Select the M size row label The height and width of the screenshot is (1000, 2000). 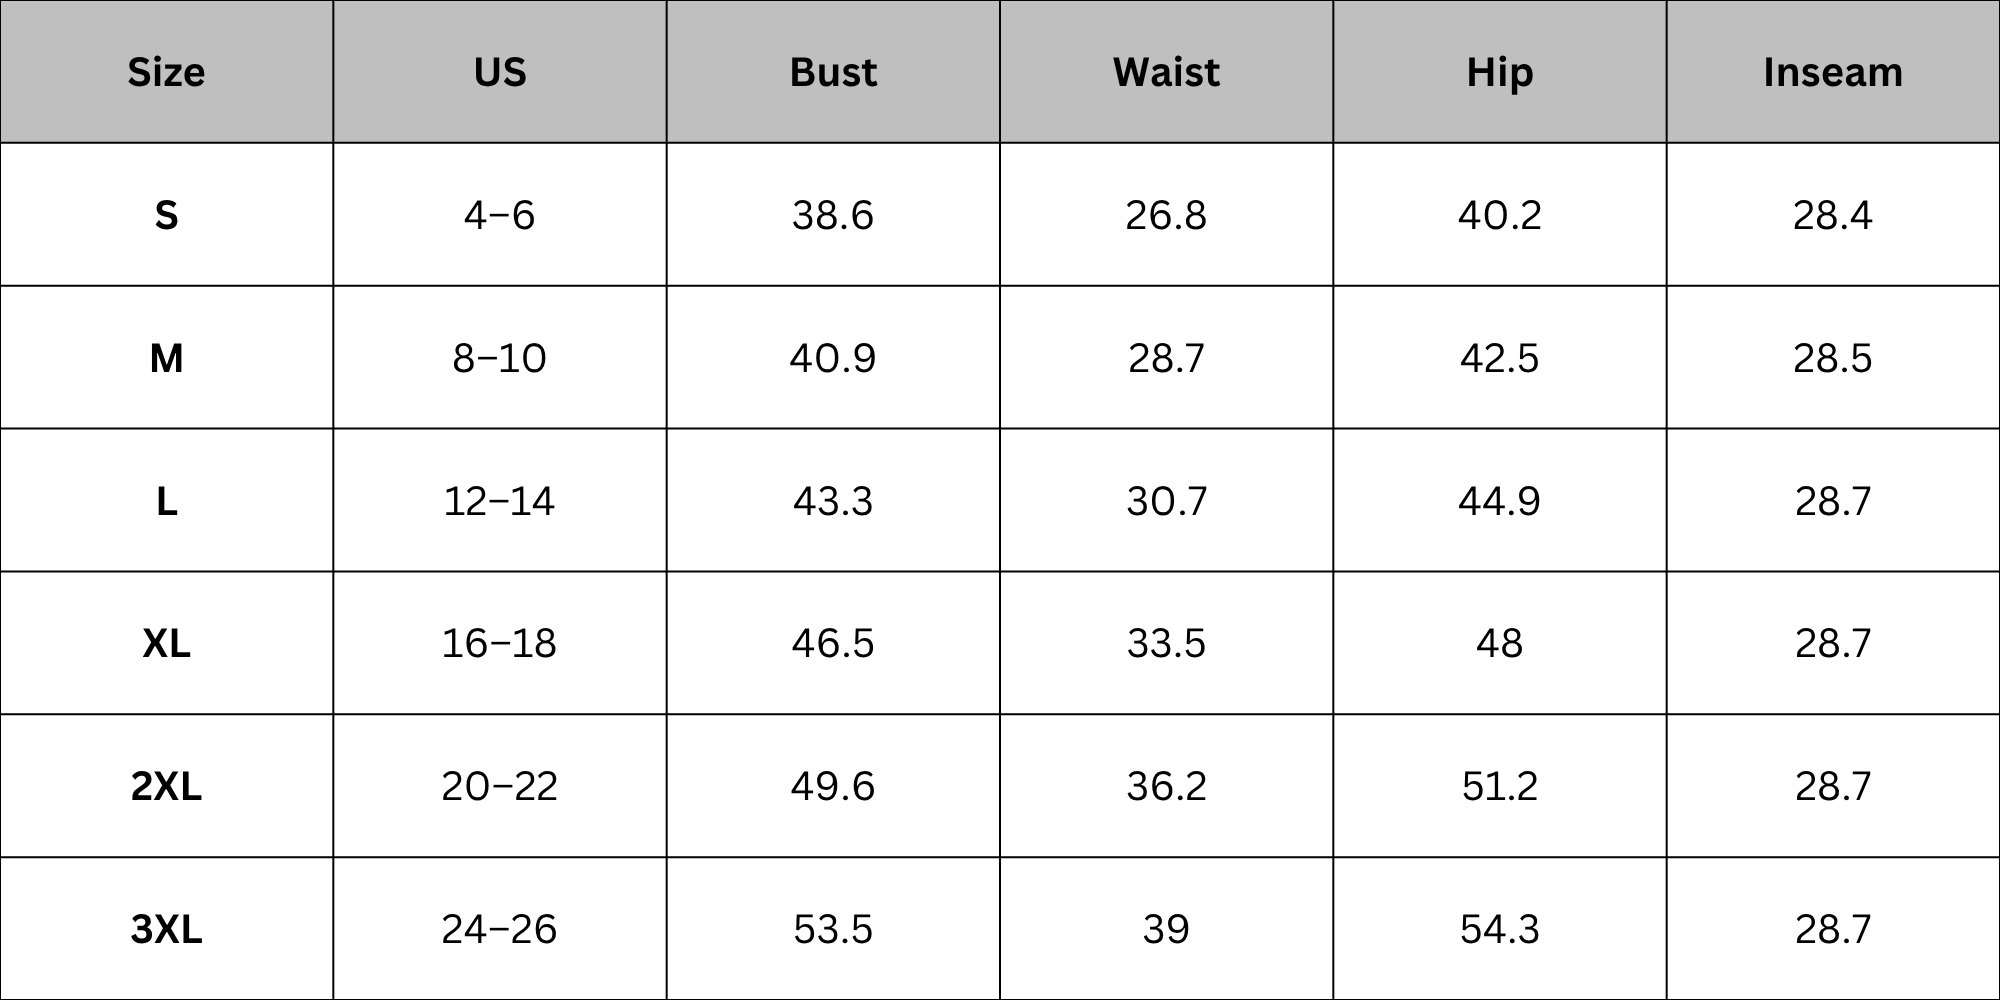(166, 358)
